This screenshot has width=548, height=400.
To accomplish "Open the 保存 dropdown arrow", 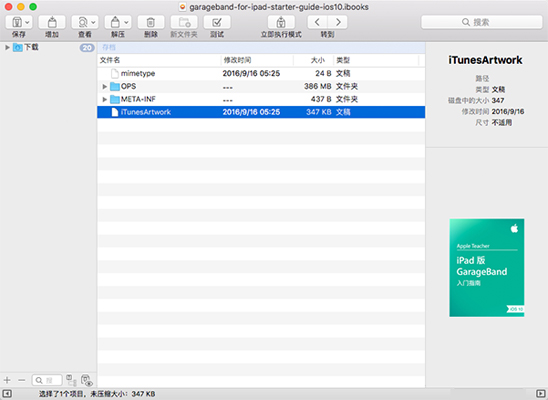I will [x=27, y=23].
